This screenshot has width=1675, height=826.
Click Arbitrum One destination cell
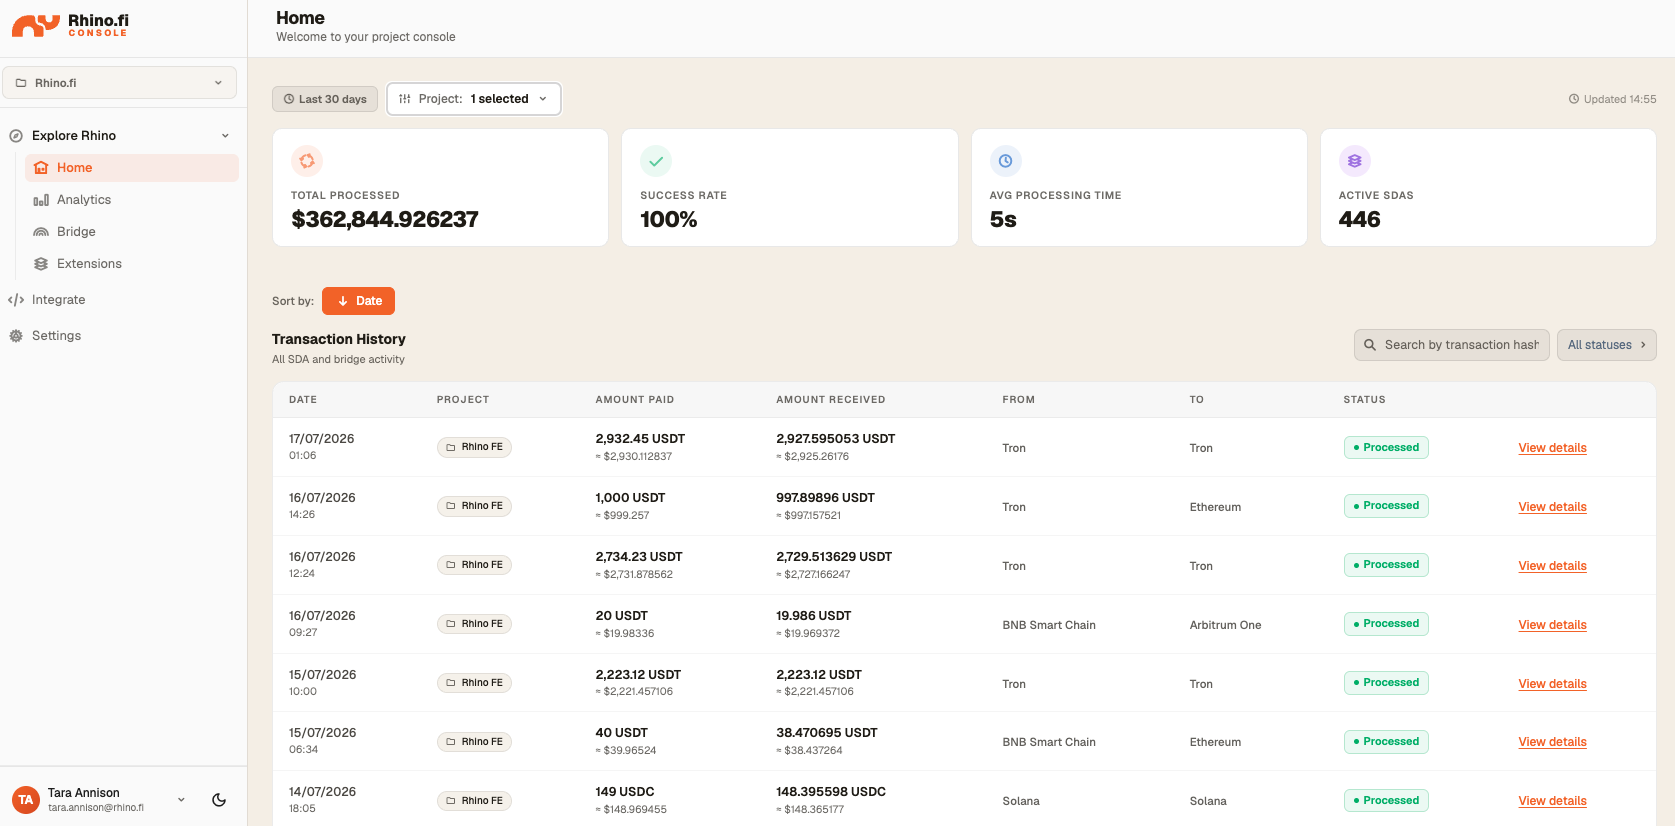(1225, 625)
